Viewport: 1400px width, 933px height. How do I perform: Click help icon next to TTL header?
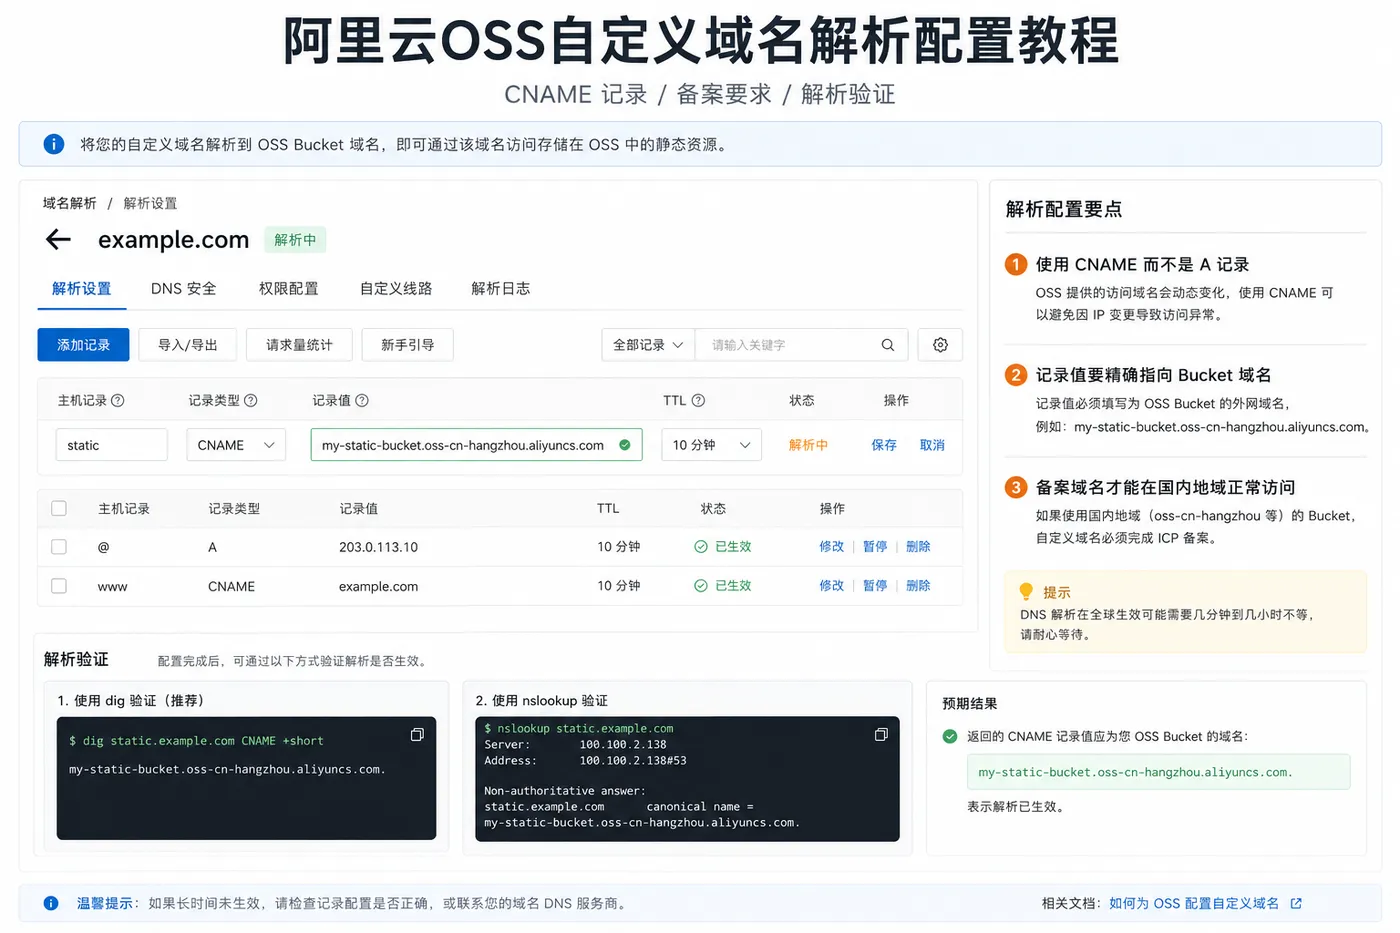pos(698,401)
